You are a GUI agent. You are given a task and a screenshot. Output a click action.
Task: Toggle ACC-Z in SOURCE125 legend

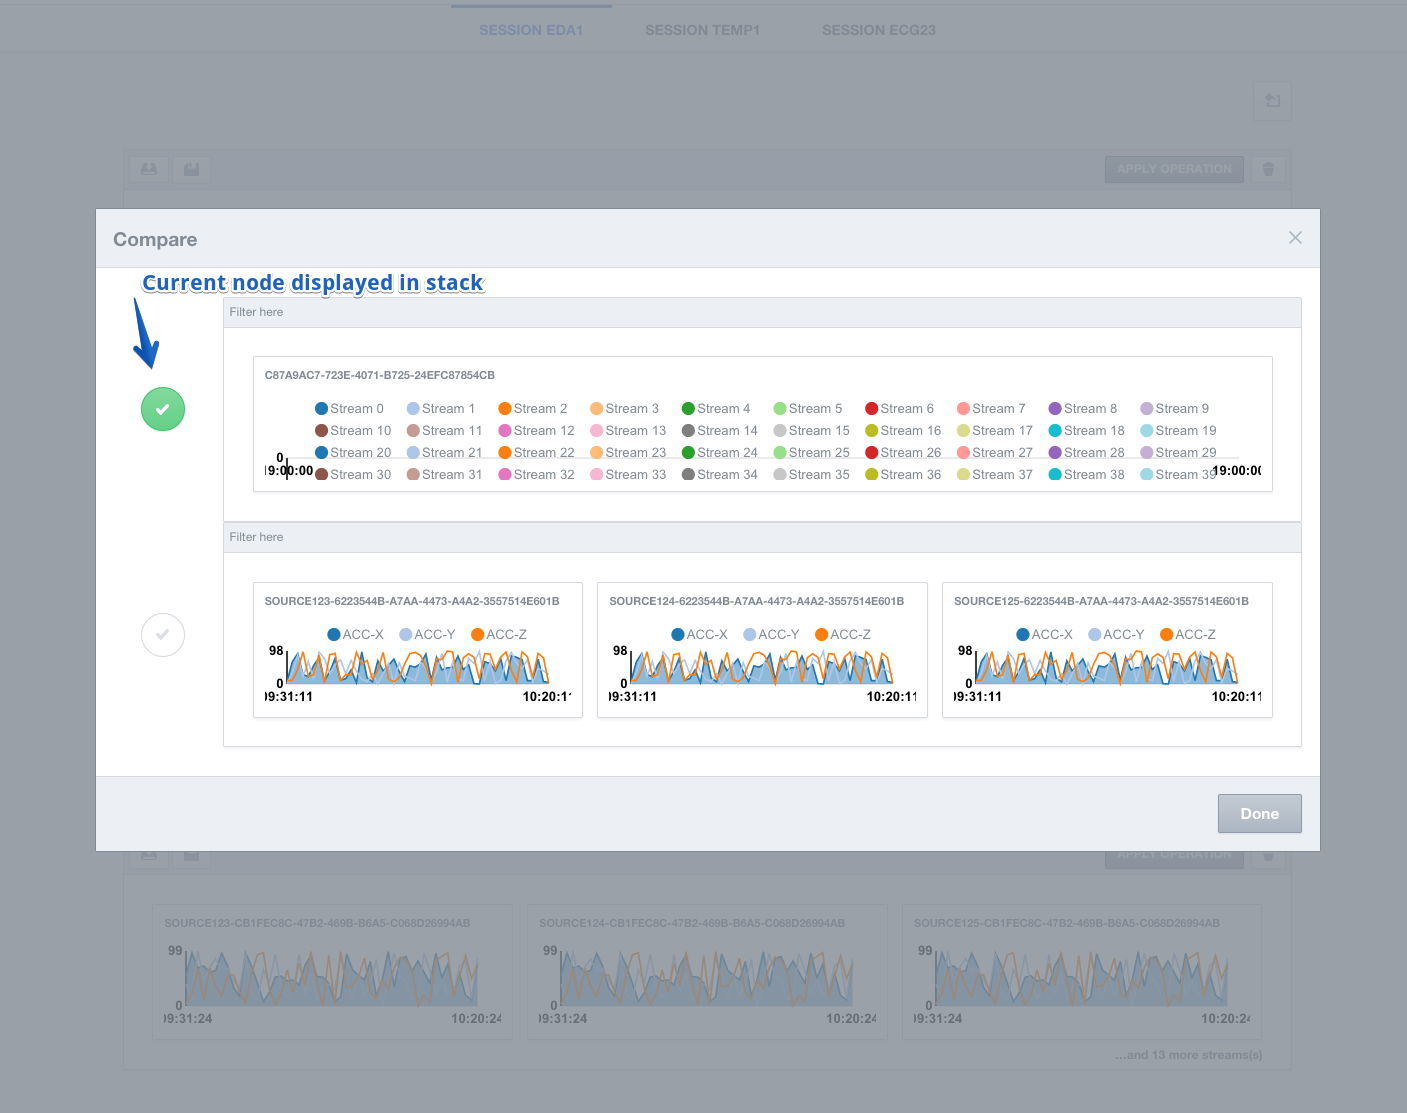pos(1188,634)
